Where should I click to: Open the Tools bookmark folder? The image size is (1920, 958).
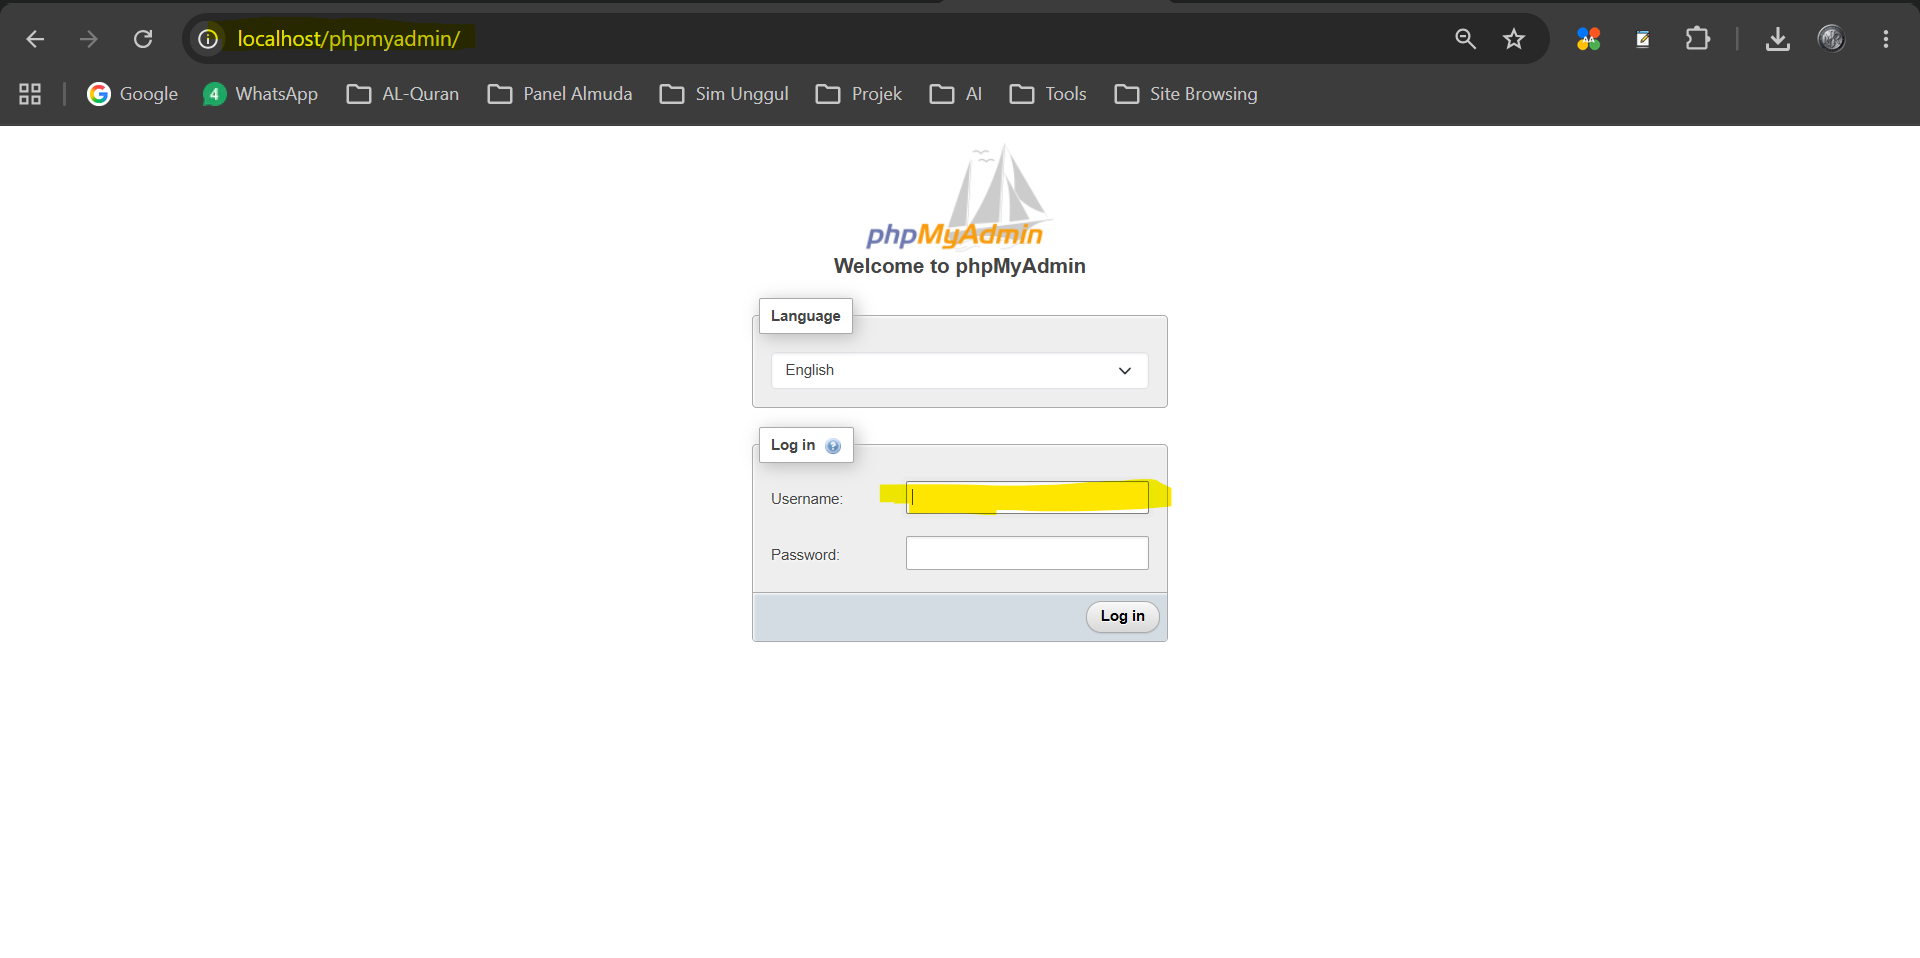1048,94
